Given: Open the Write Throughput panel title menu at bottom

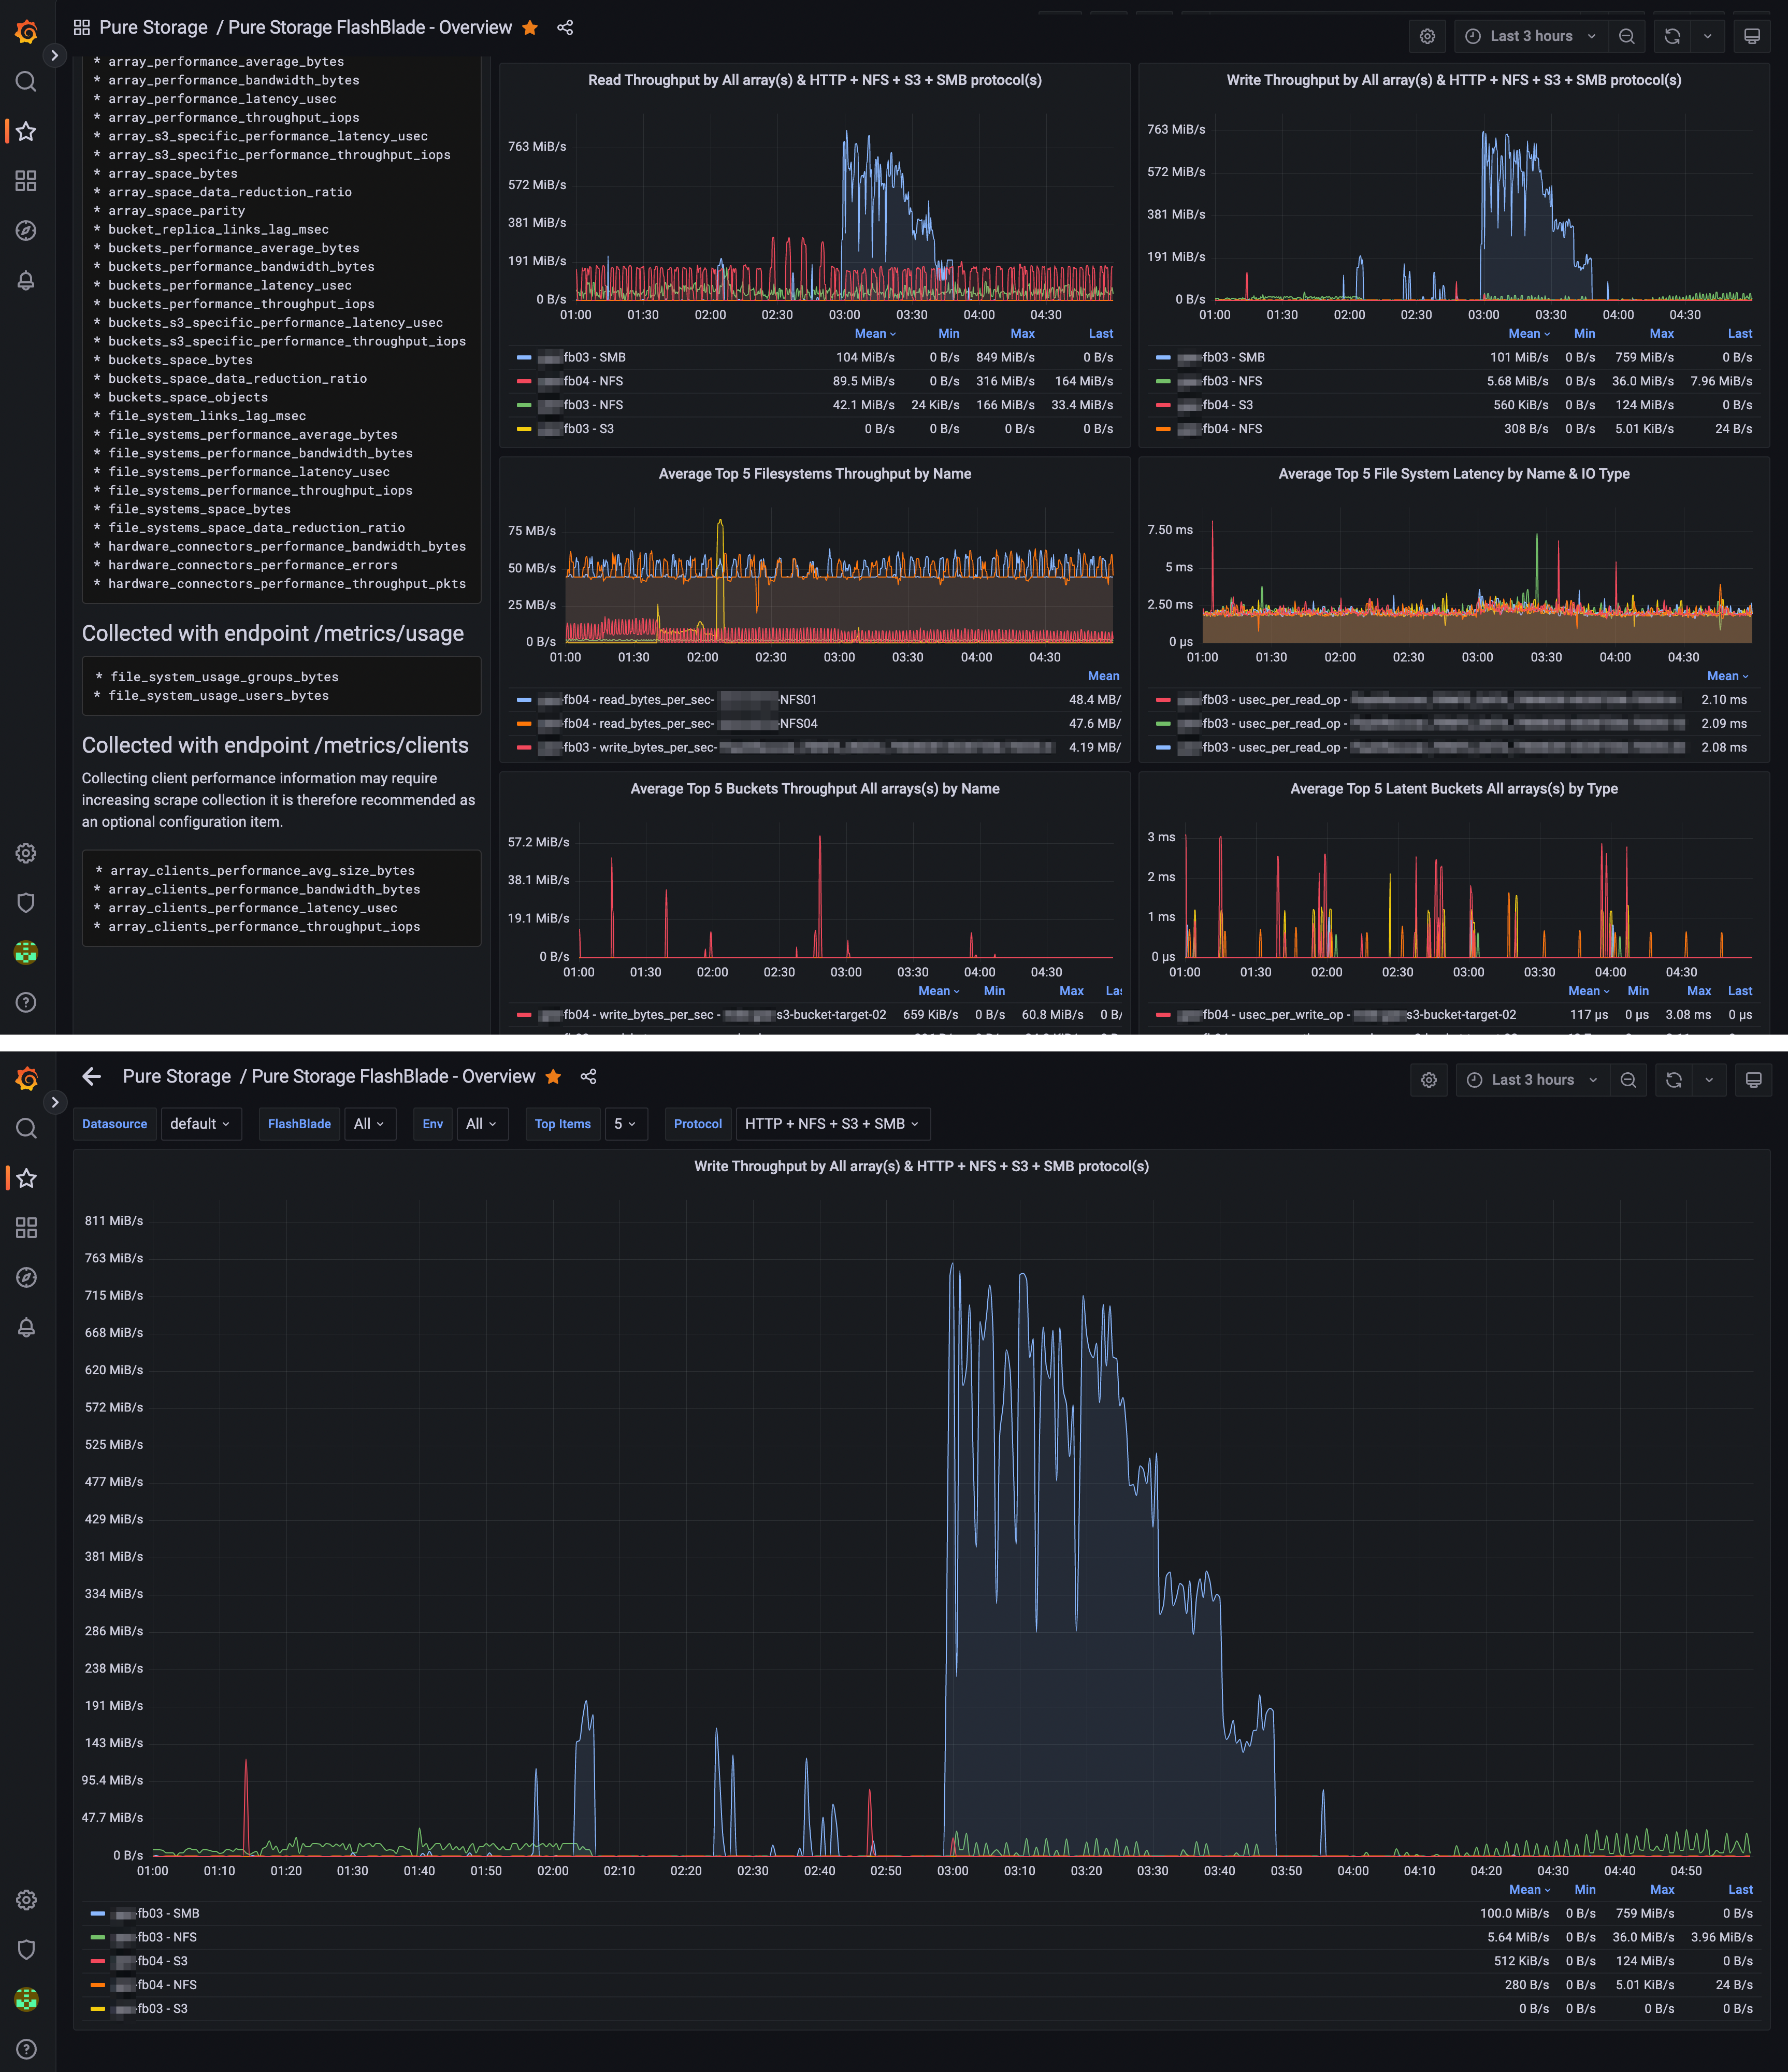Looking at the screenshot, I should (x=921, y=1166).
